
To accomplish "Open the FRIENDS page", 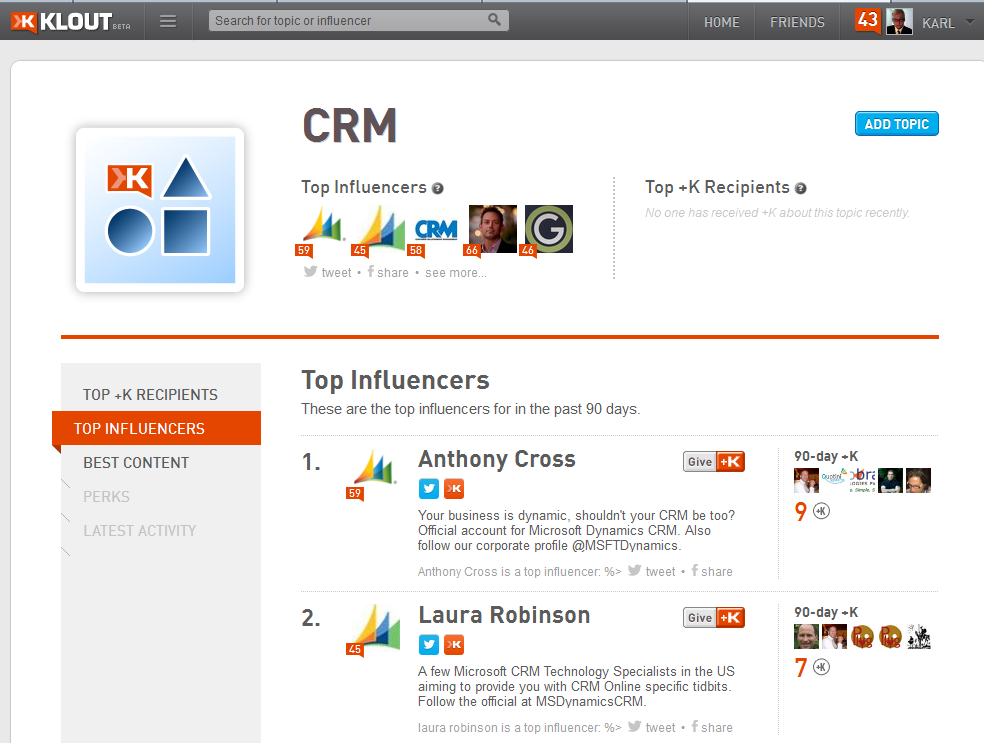I will point(798,23).
